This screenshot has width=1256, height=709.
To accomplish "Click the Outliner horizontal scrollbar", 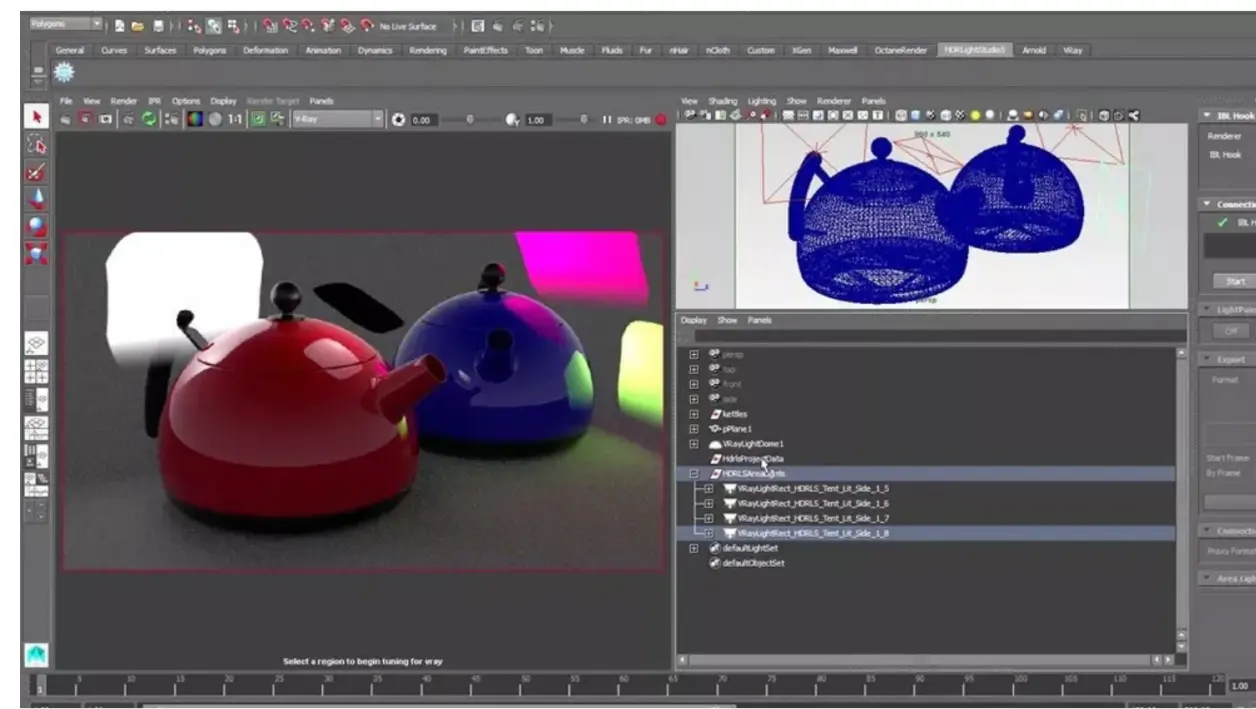I will pyautogui.click(x=921, y=660).
